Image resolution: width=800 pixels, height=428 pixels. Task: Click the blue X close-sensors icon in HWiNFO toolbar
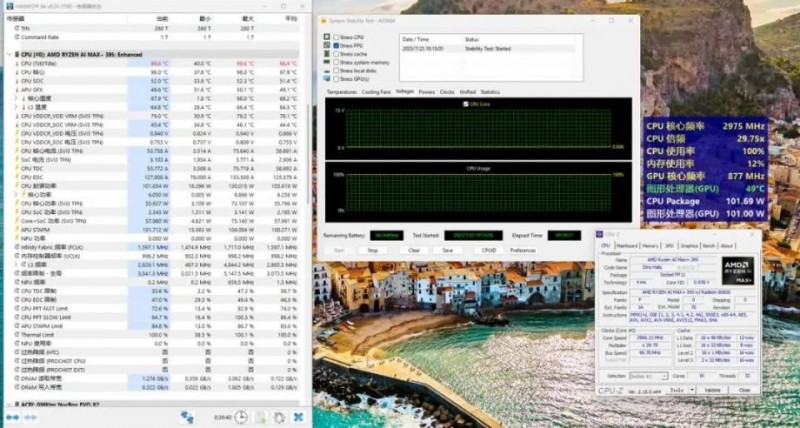(298, 417)
